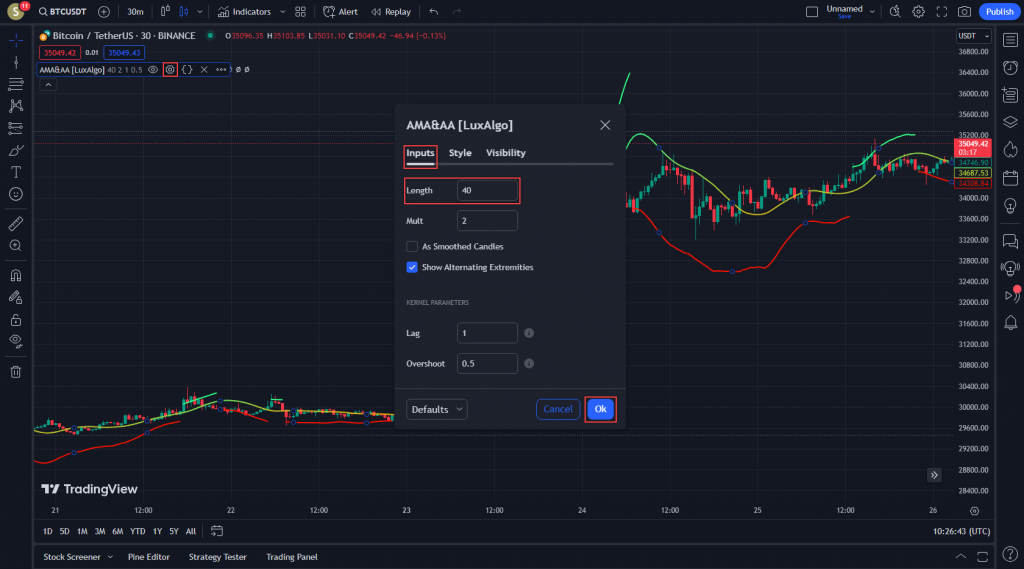Uncheck Show Alternating Extremities
This screenshot has height=569, width=1024.
(x=412, y=267)
